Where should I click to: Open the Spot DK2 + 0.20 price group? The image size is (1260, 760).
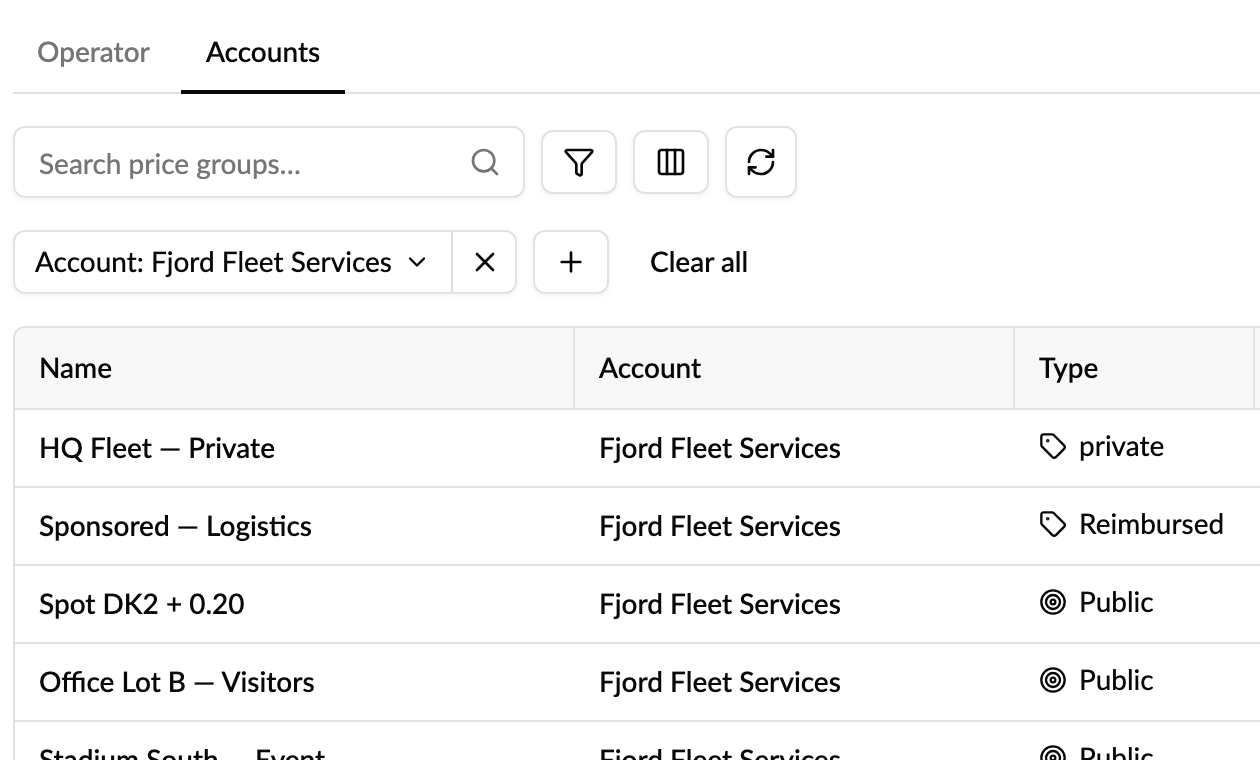pos(142,604)
